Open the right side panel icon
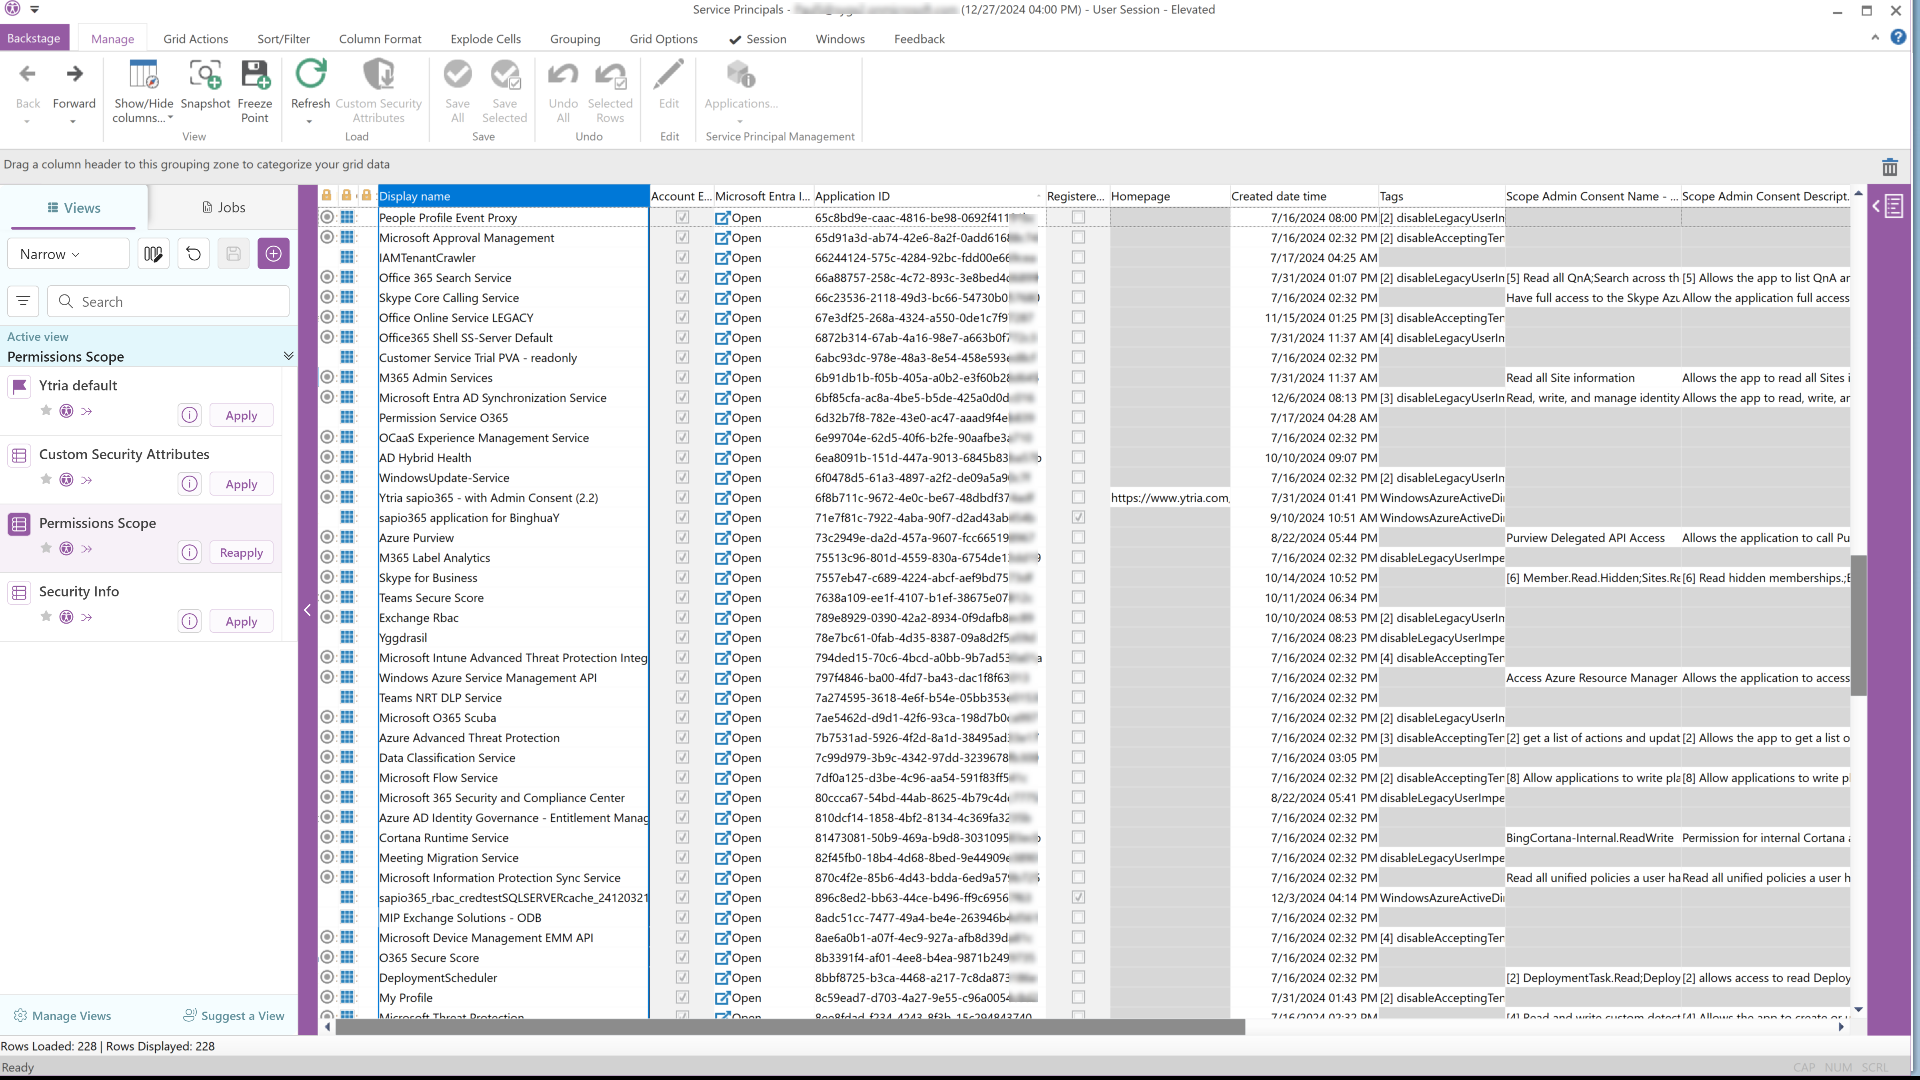 (x=1889, y=207)
